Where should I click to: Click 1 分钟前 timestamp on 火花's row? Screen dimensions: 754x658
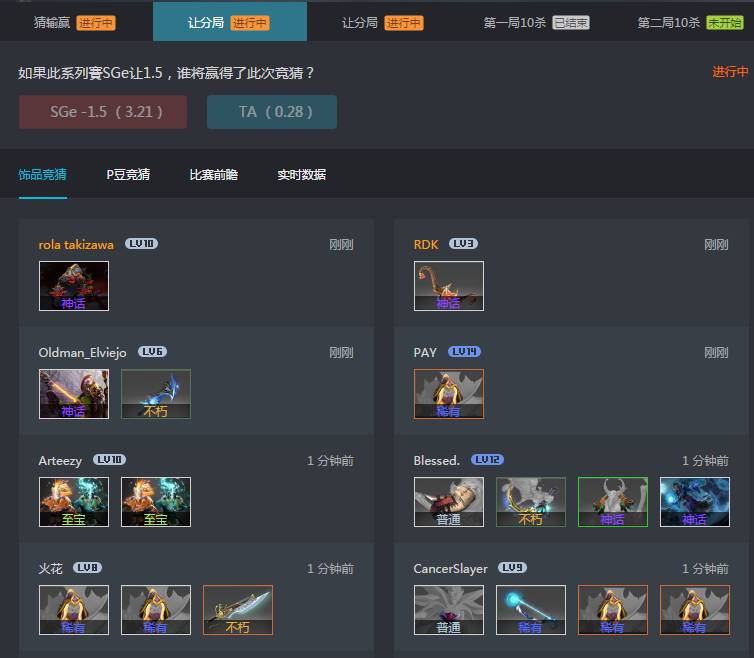coord(330,569)
